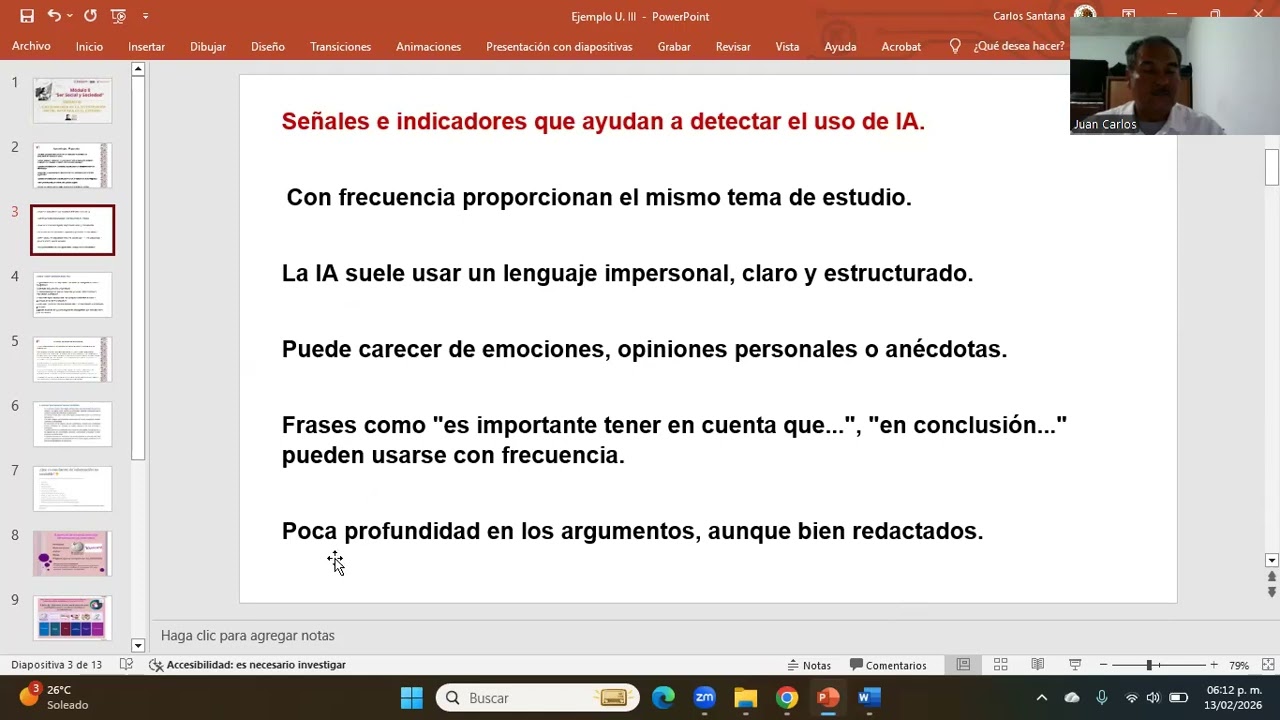
Task: Open the Ayuda tab
Action: pyautogui.click(x=840, y=46)
